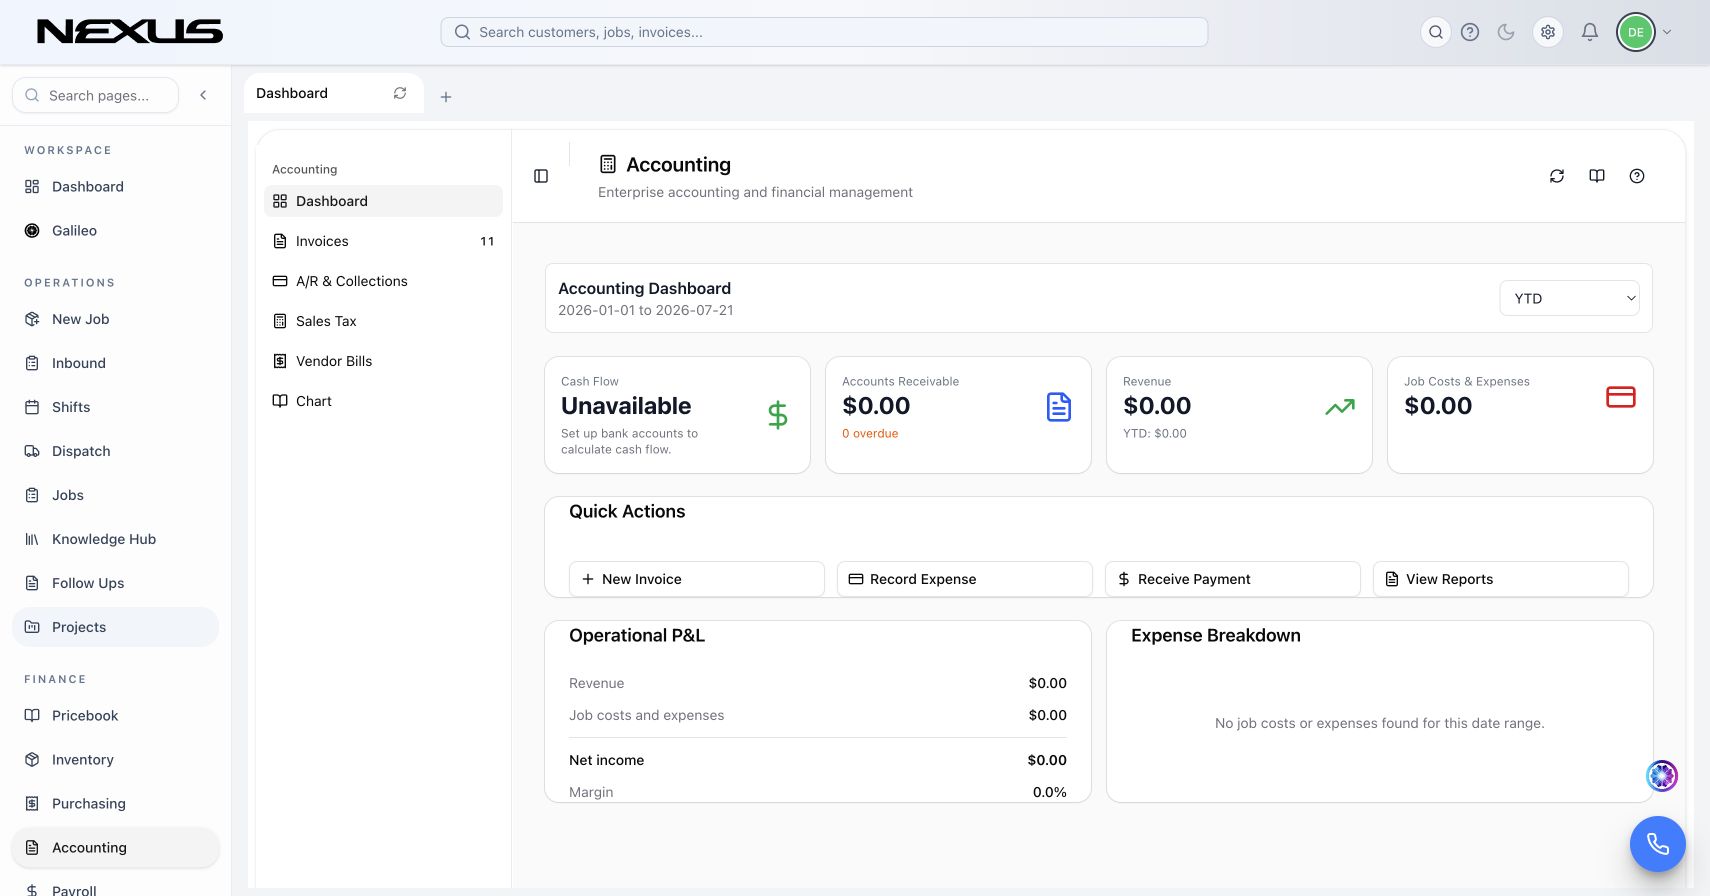1710x896 pixels.
Task: Click the refresh icon in Accounting header
Action: 1557,176
